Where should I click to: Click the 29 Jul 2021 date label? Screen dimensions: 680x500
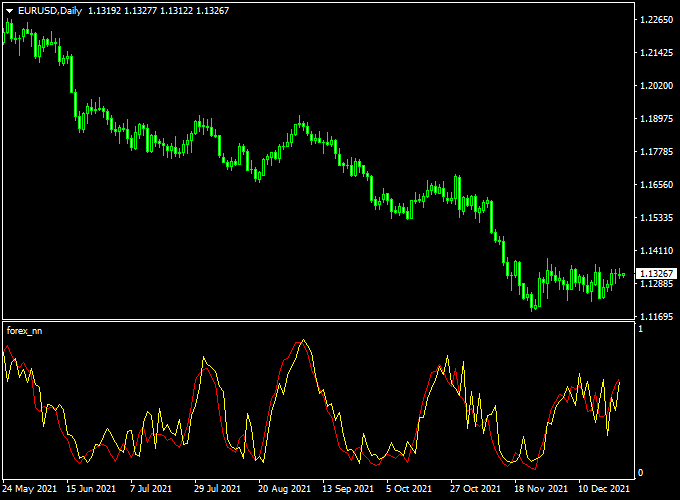tap(217, 489)
